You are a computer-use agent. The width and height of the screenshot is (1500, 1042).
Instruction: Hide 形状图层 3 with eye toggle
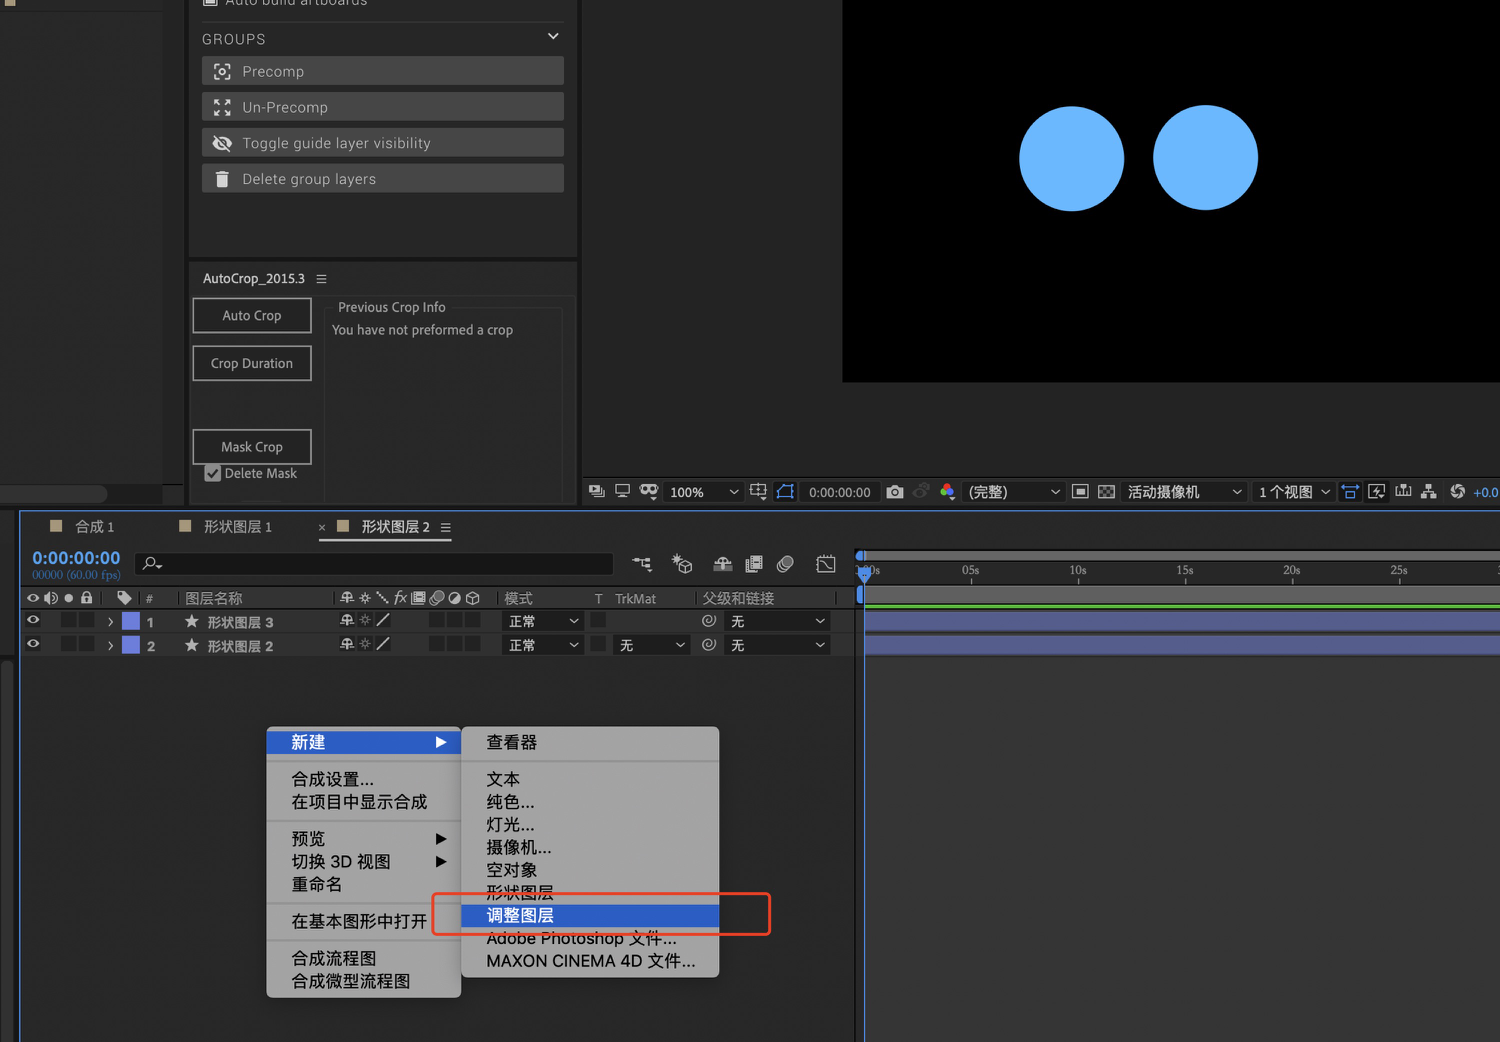point(33,620)
